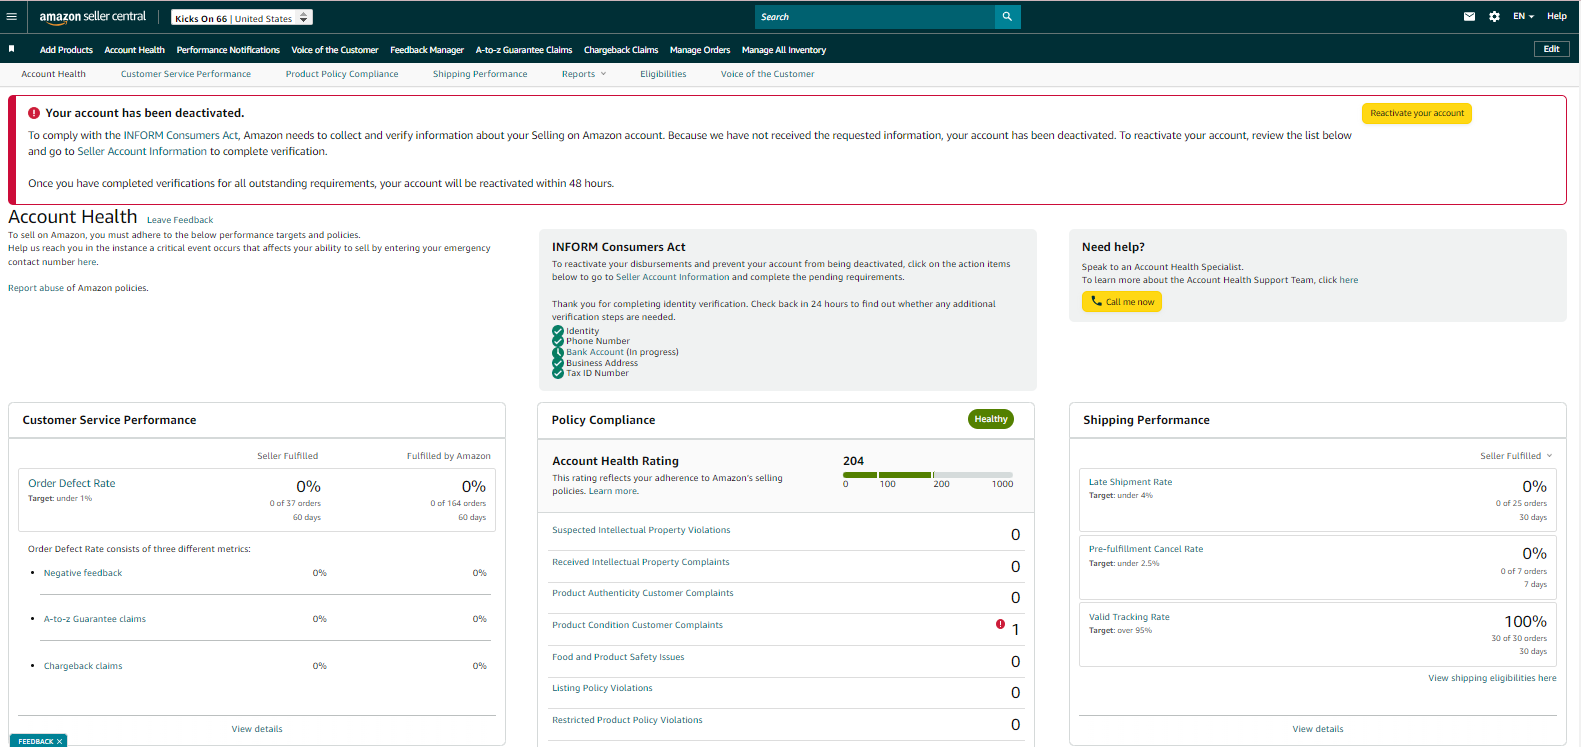1581x747 pixels.
Task: Click the bookmark flag icon
Action: coord(12,48)
